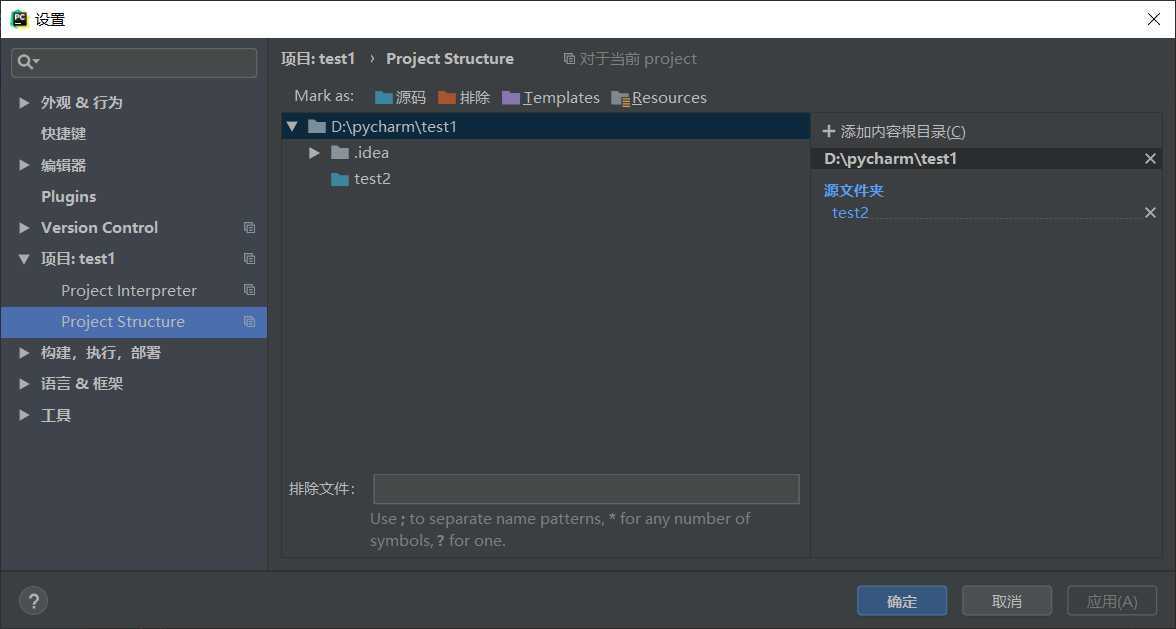Open the 快捷键 settings page
The image size is (1176, 629).
pyautogui.click(x=64, y=133)
